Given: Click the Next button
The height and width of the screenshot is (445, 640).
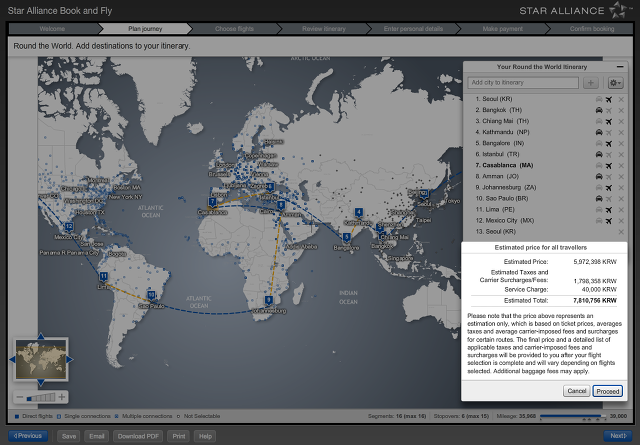Looking at the screenshot, I should point(618,436).
